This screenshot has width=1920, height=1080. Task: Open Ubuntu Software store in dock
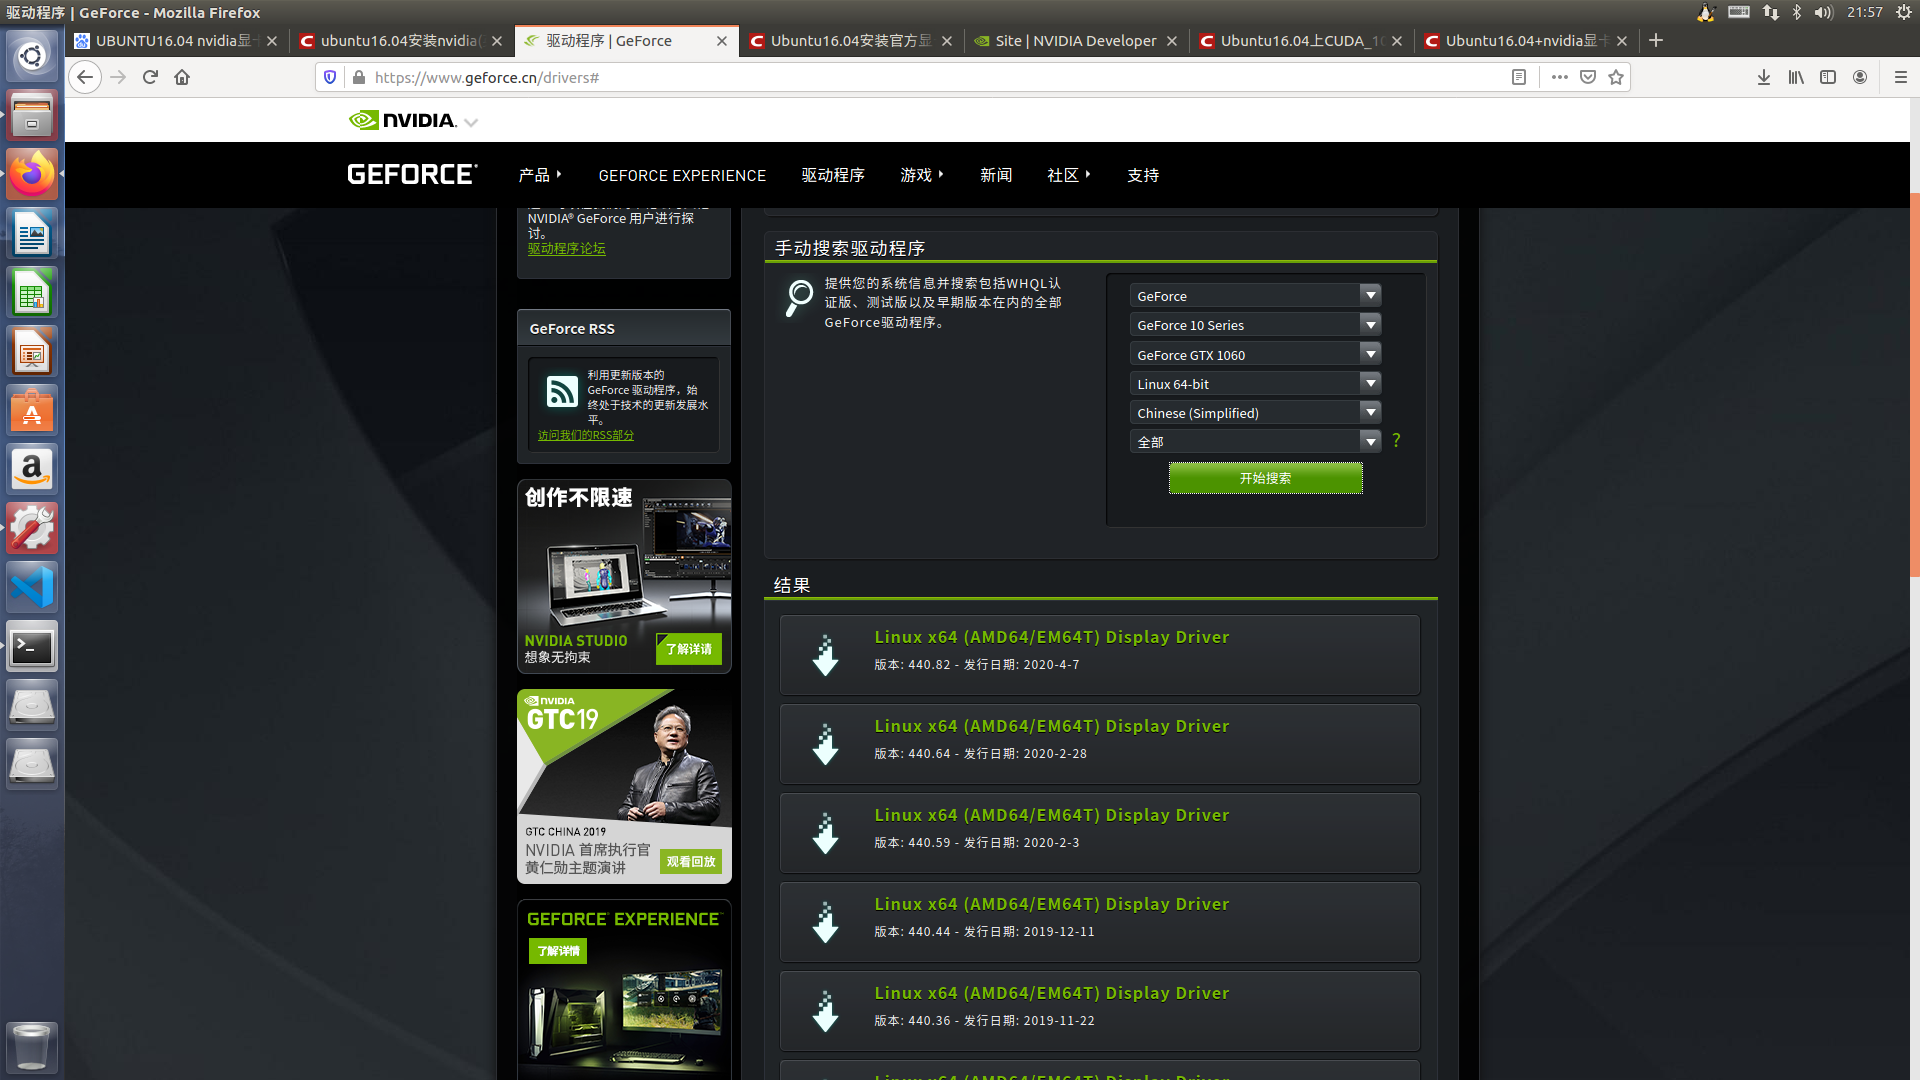(x=32, y=411)
